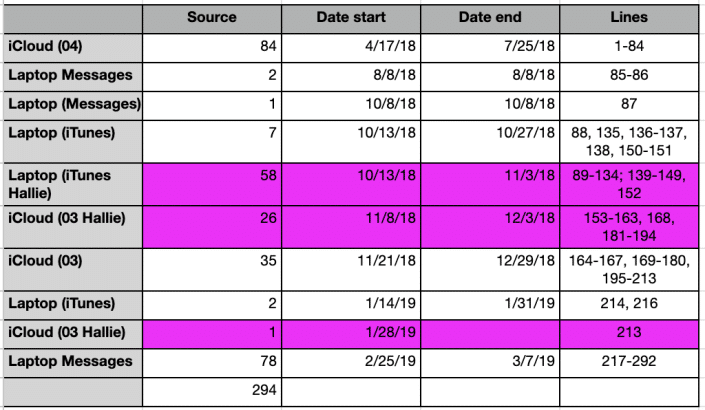Click the cell containing 4/17/18

pos(351,47)
